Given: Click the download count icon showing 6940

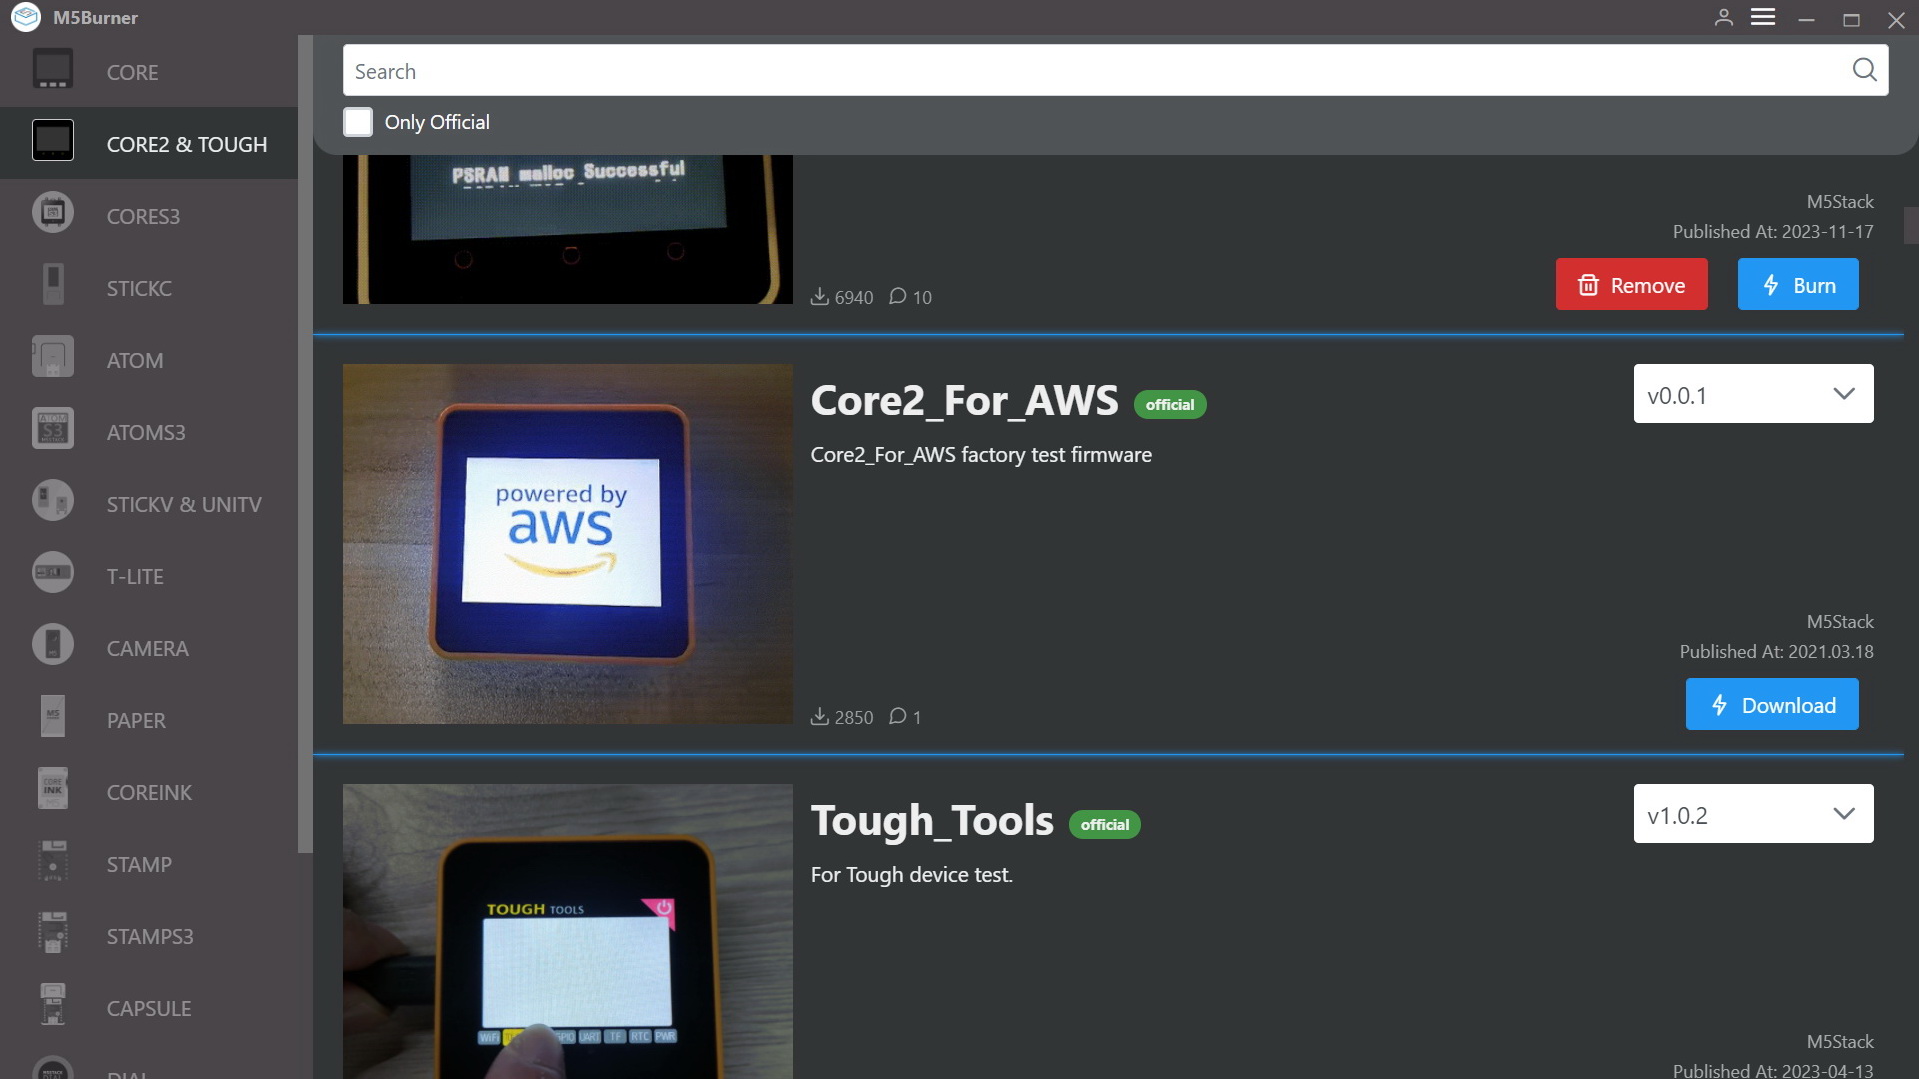Looking at the screenshot, I should pyautogui.click(x=819, y=296).
